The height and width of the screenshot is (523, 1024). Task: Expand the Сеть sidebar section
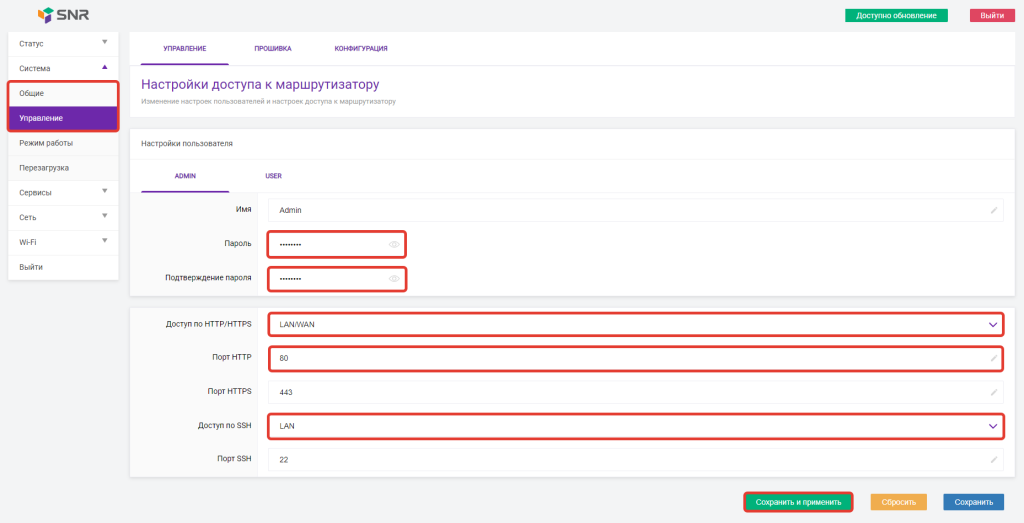63,217
